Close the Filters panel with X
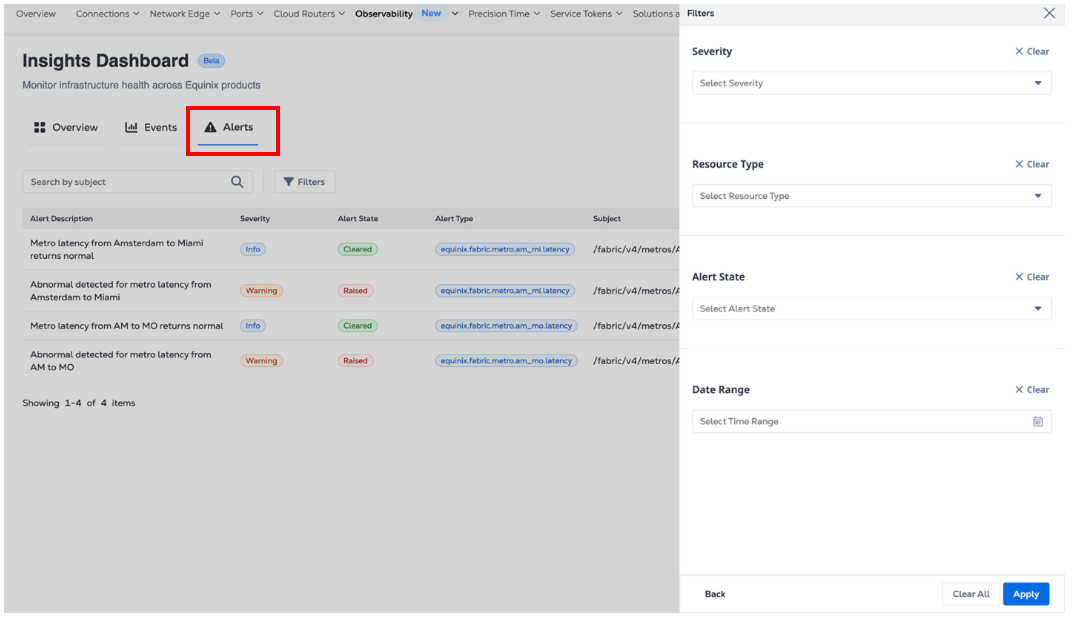1072x621 pixels. coord(1049,13)
